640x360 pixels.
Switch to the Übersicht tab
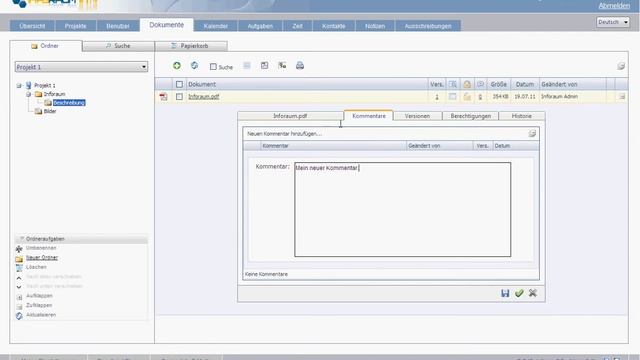pyautogui.click(x=32, y=26)
